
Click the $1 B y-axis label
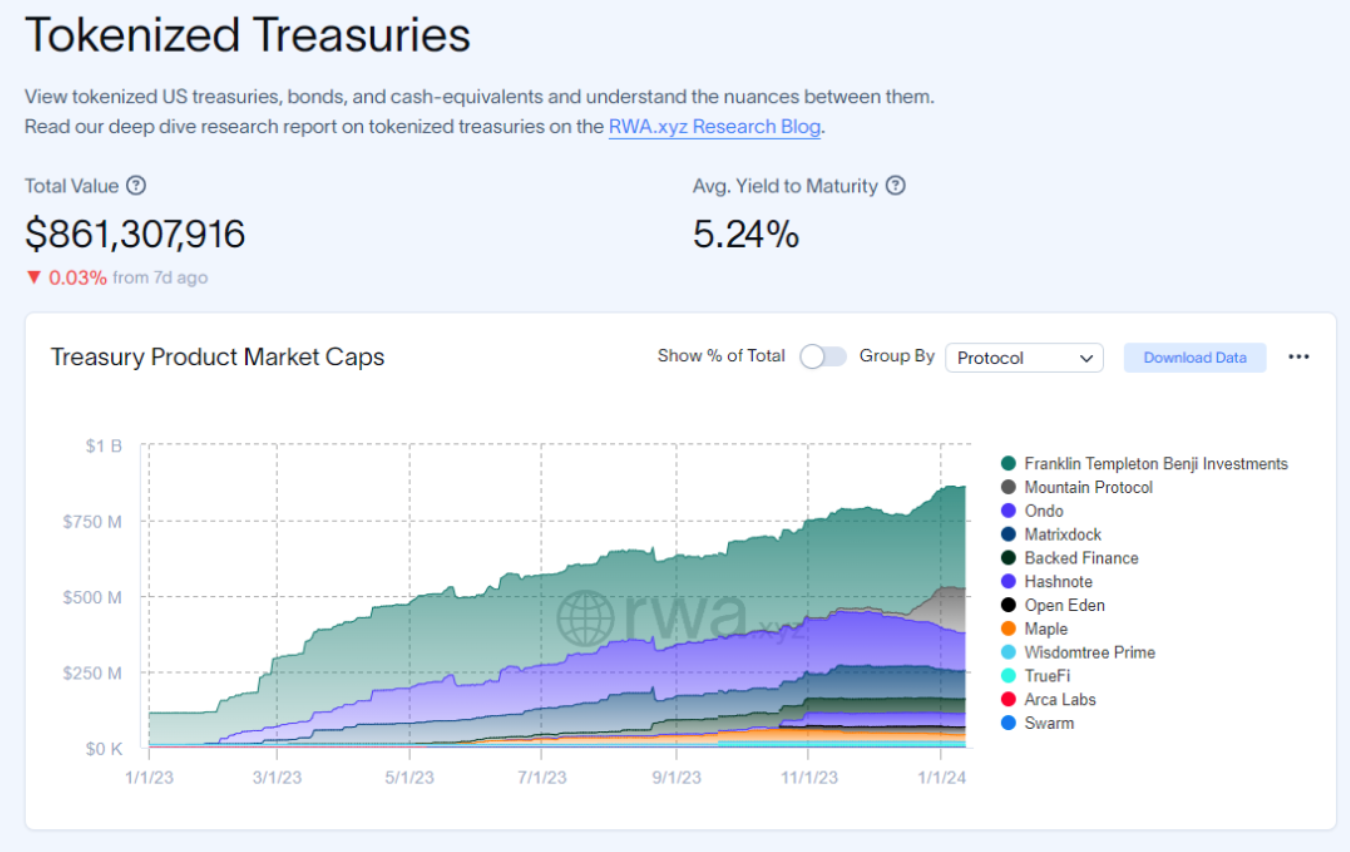(x=104, y=446)
